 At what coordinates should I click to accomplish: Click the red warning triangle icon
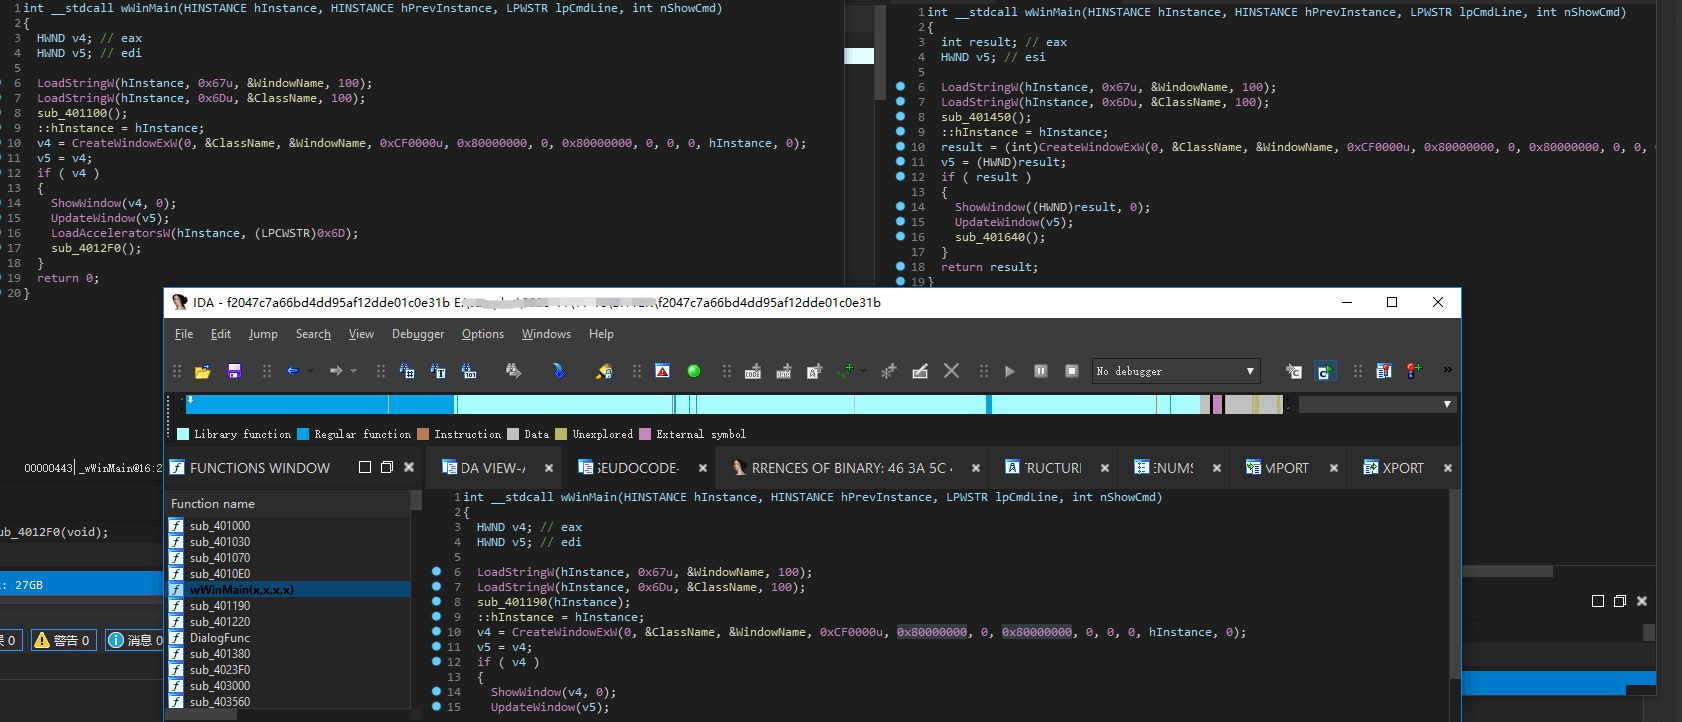662,371
